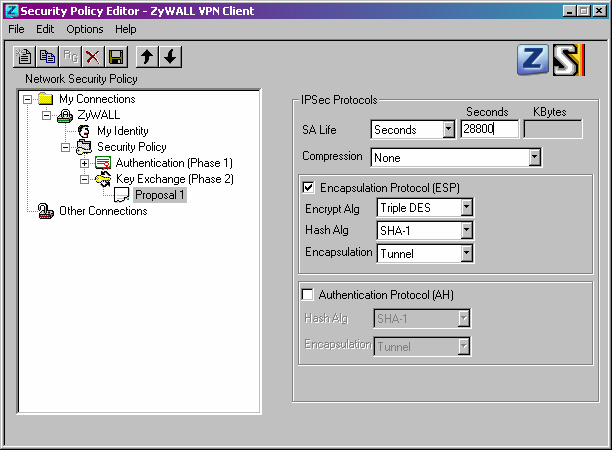The width and height of the screenshot is (612, 450).
Task: Open the Options menu
Action: (85, 29)
